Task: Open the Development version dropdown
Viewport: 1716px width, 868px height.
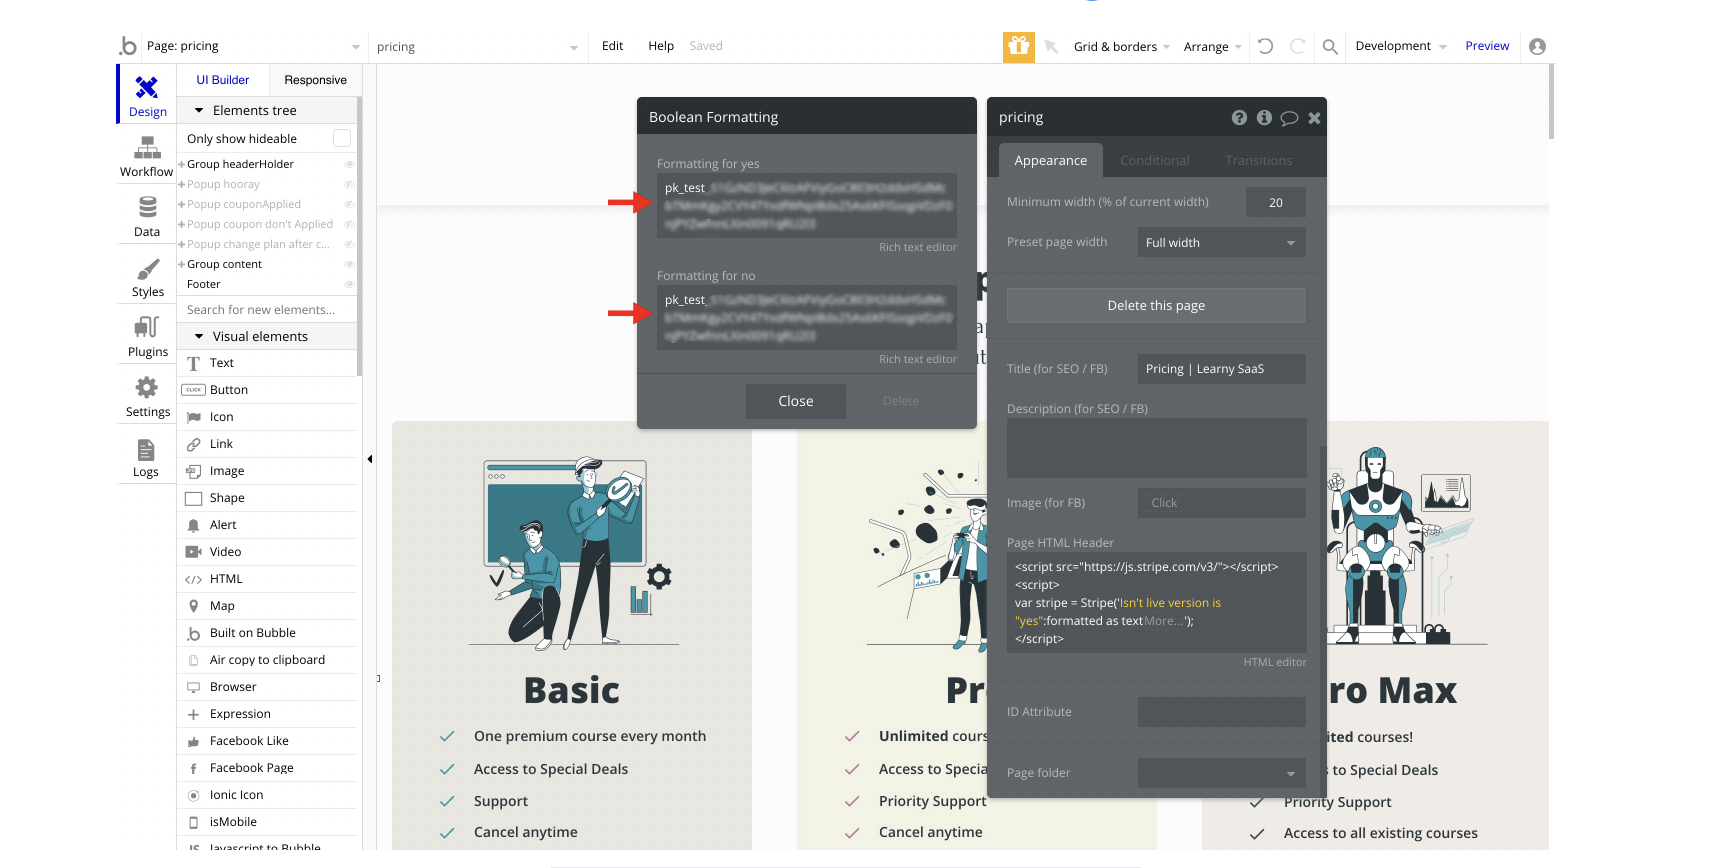Action: (1400, 46)
